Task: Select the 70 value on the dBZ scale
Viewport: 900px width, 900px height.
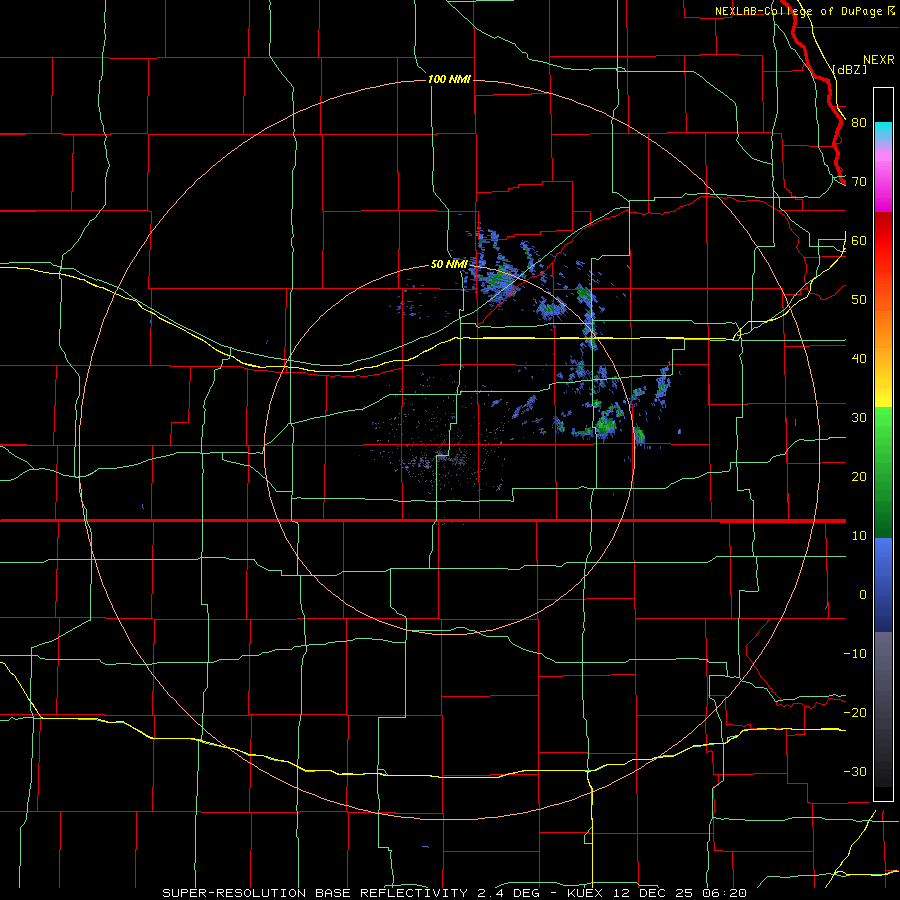Action: click(x=859, y=181)
